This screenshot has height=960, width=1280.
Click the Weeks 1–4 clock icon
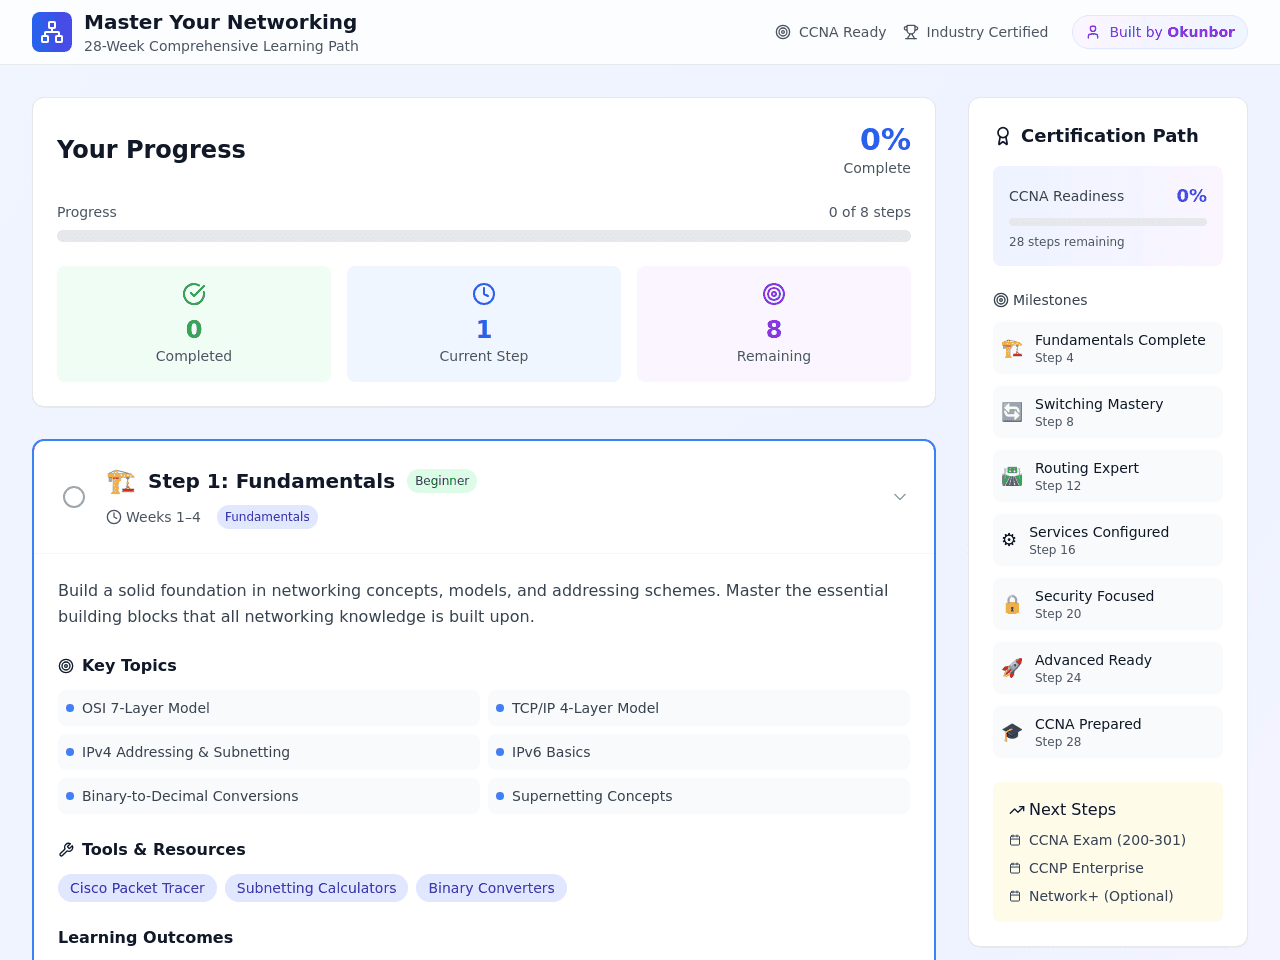114,517
